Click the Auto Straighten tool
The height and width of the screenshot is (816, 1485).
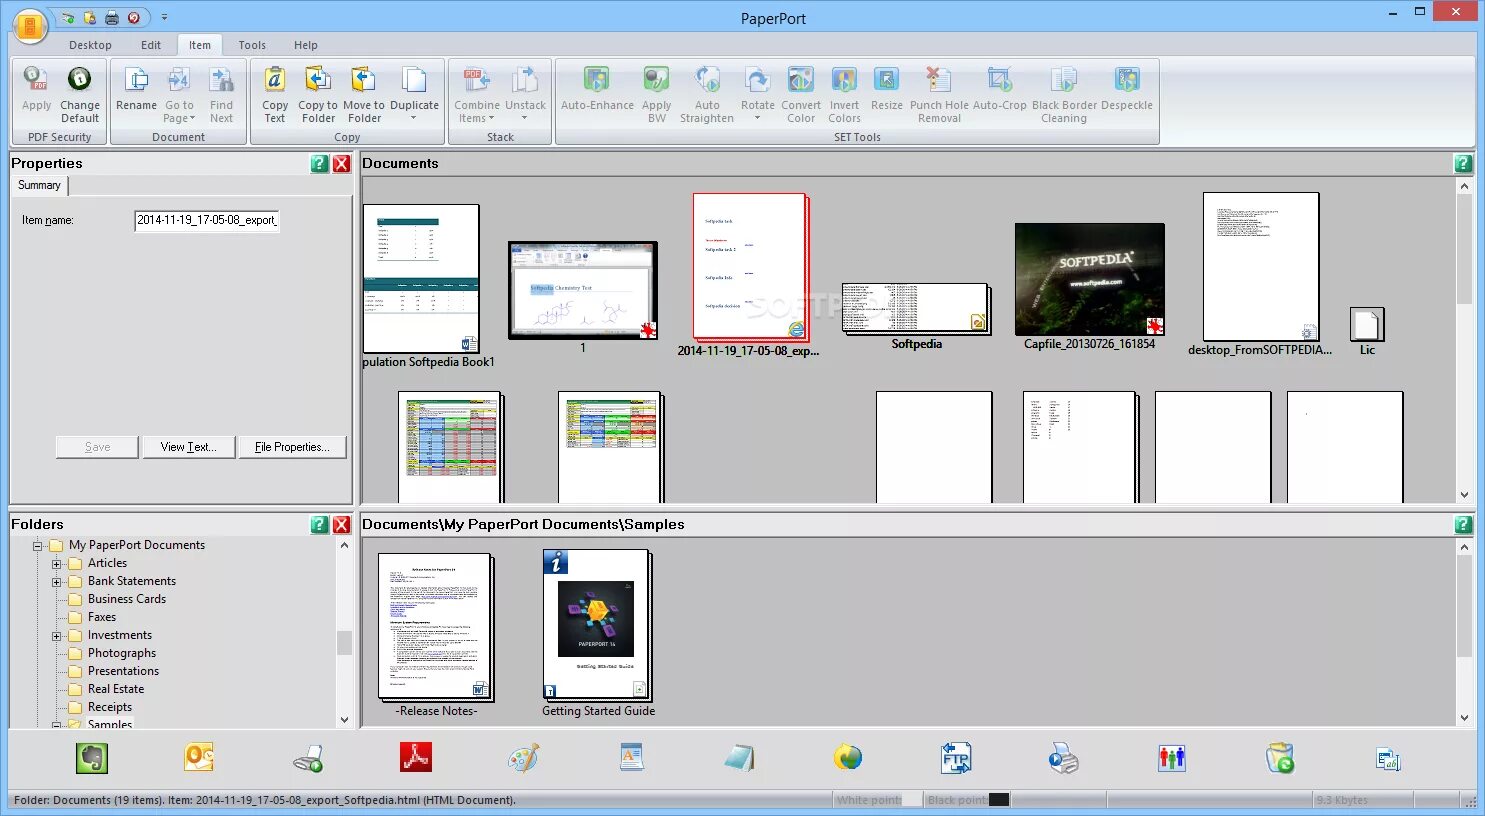tap(707, 95)
